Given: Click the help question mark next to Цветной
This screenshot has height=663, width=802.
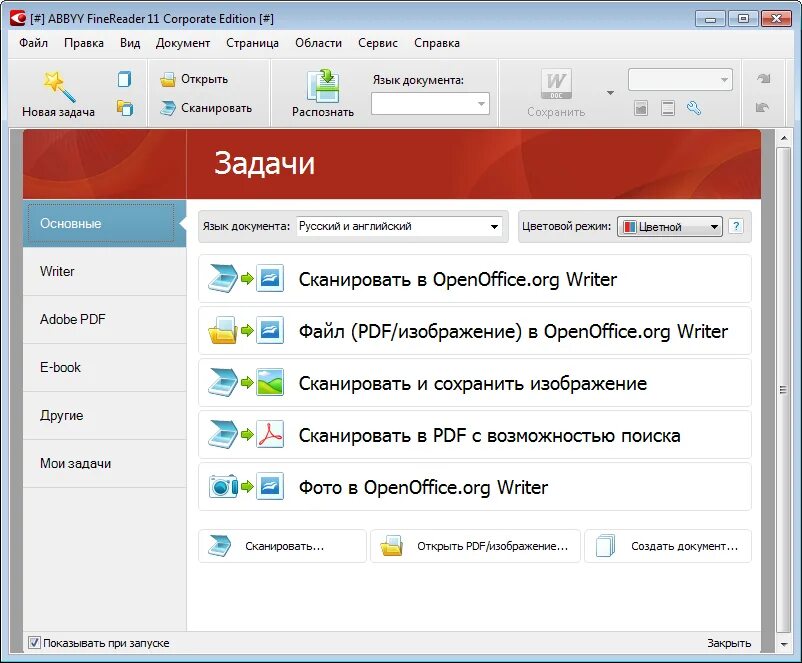Looking at the screenshot, I should point(736,226).
